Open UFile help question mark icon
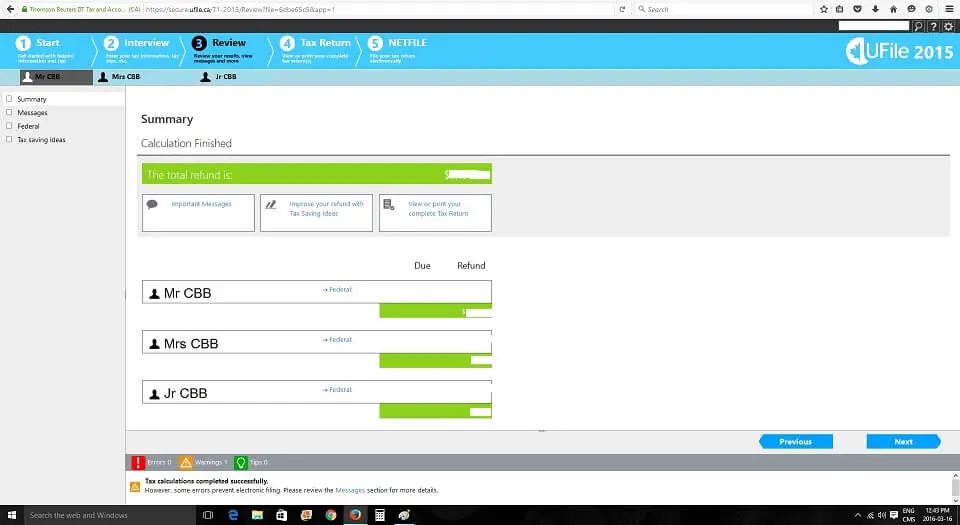 click(933, 26)
